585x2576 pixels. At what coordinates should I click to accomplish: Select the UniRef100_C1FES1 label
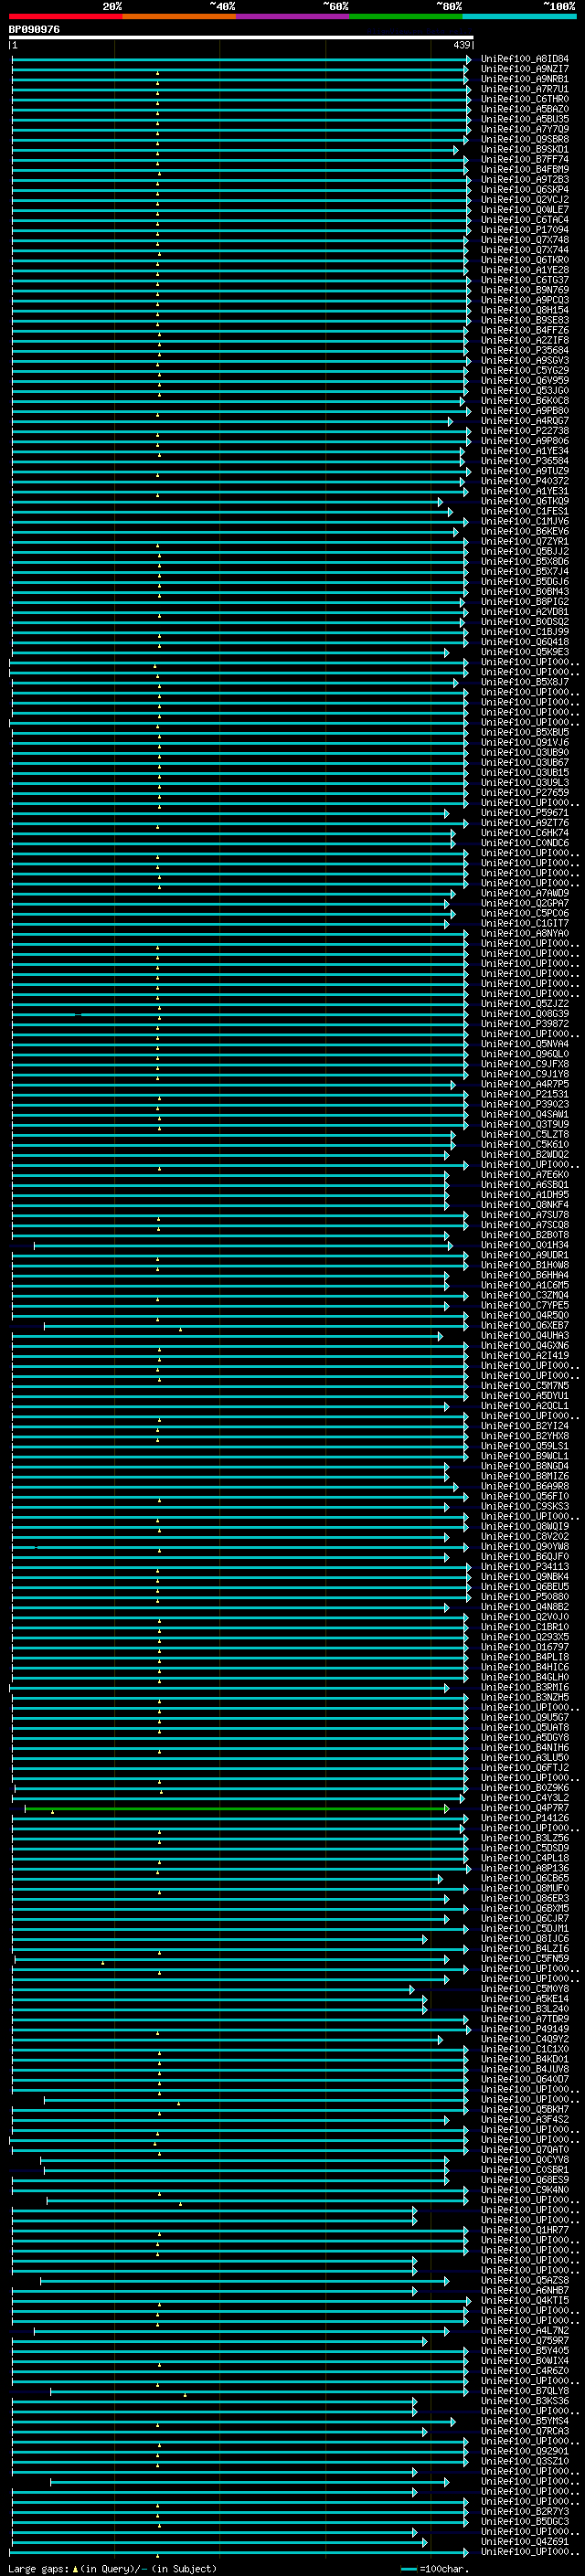tap(525, 511)
